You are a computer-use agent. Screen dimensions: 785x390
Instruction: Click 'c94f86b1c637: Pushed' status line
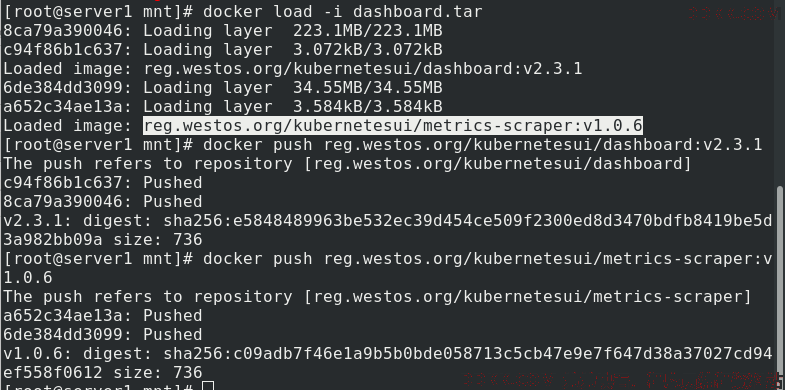[x=103, y=183]
